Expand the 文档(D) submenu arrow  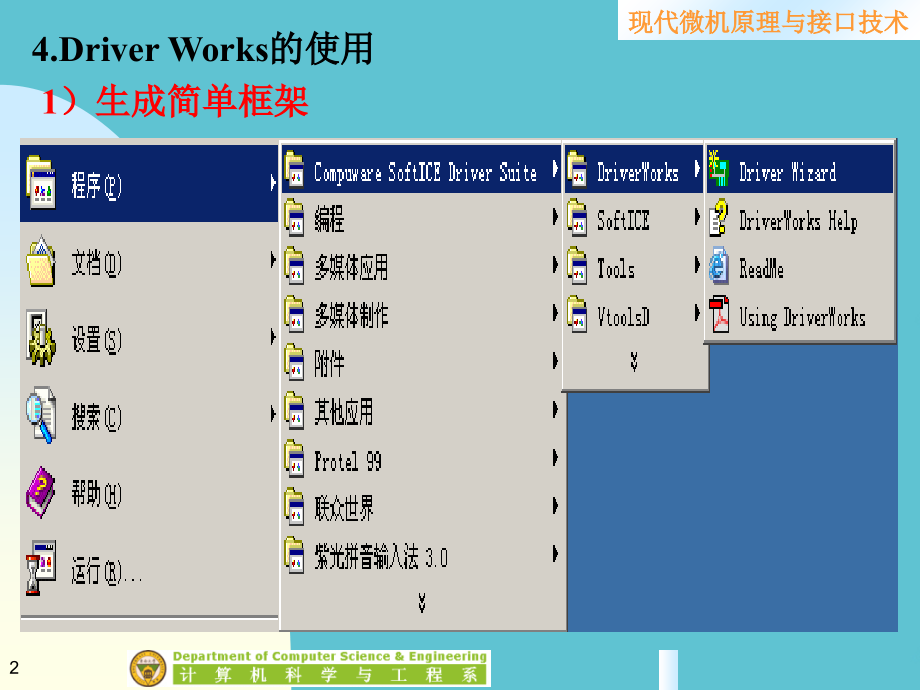(273, 259)
